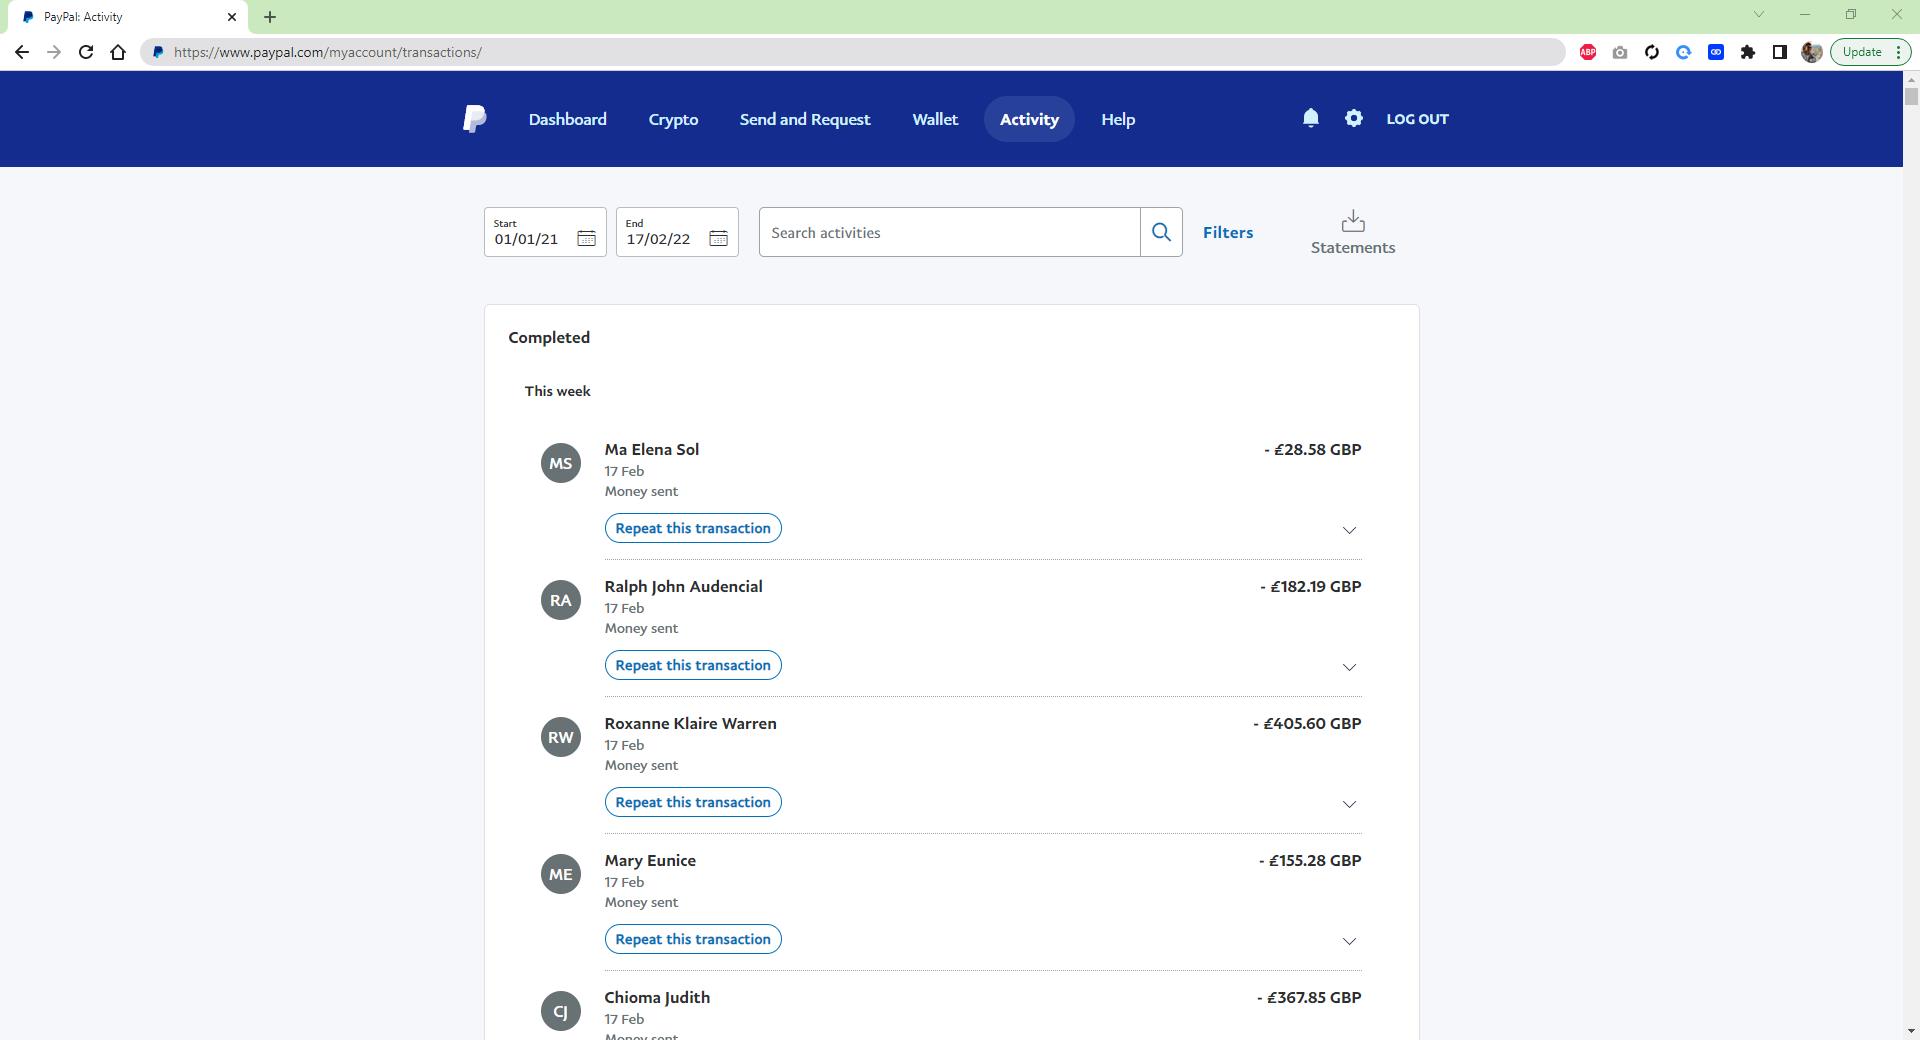Open Send and Request page
This screenshot has height=1040, width=1920.
pos(804,119)
